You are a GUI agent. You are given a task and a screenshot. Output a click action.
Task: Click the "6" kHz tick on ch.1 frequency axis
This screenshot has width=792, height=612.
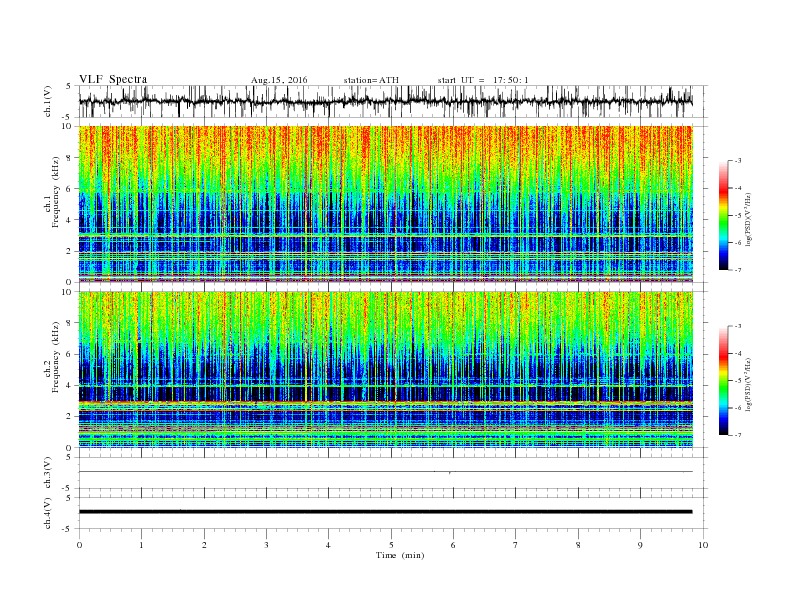click(69, 188)
